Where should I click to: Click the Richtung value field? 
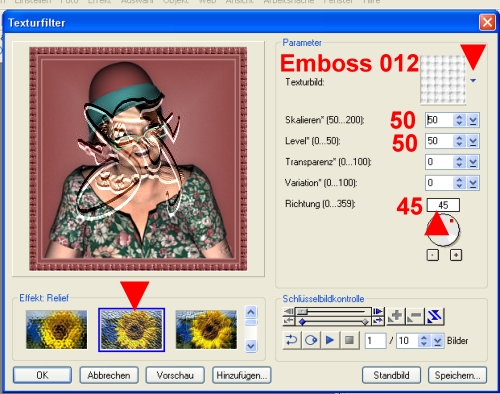[x=443, y=205]
